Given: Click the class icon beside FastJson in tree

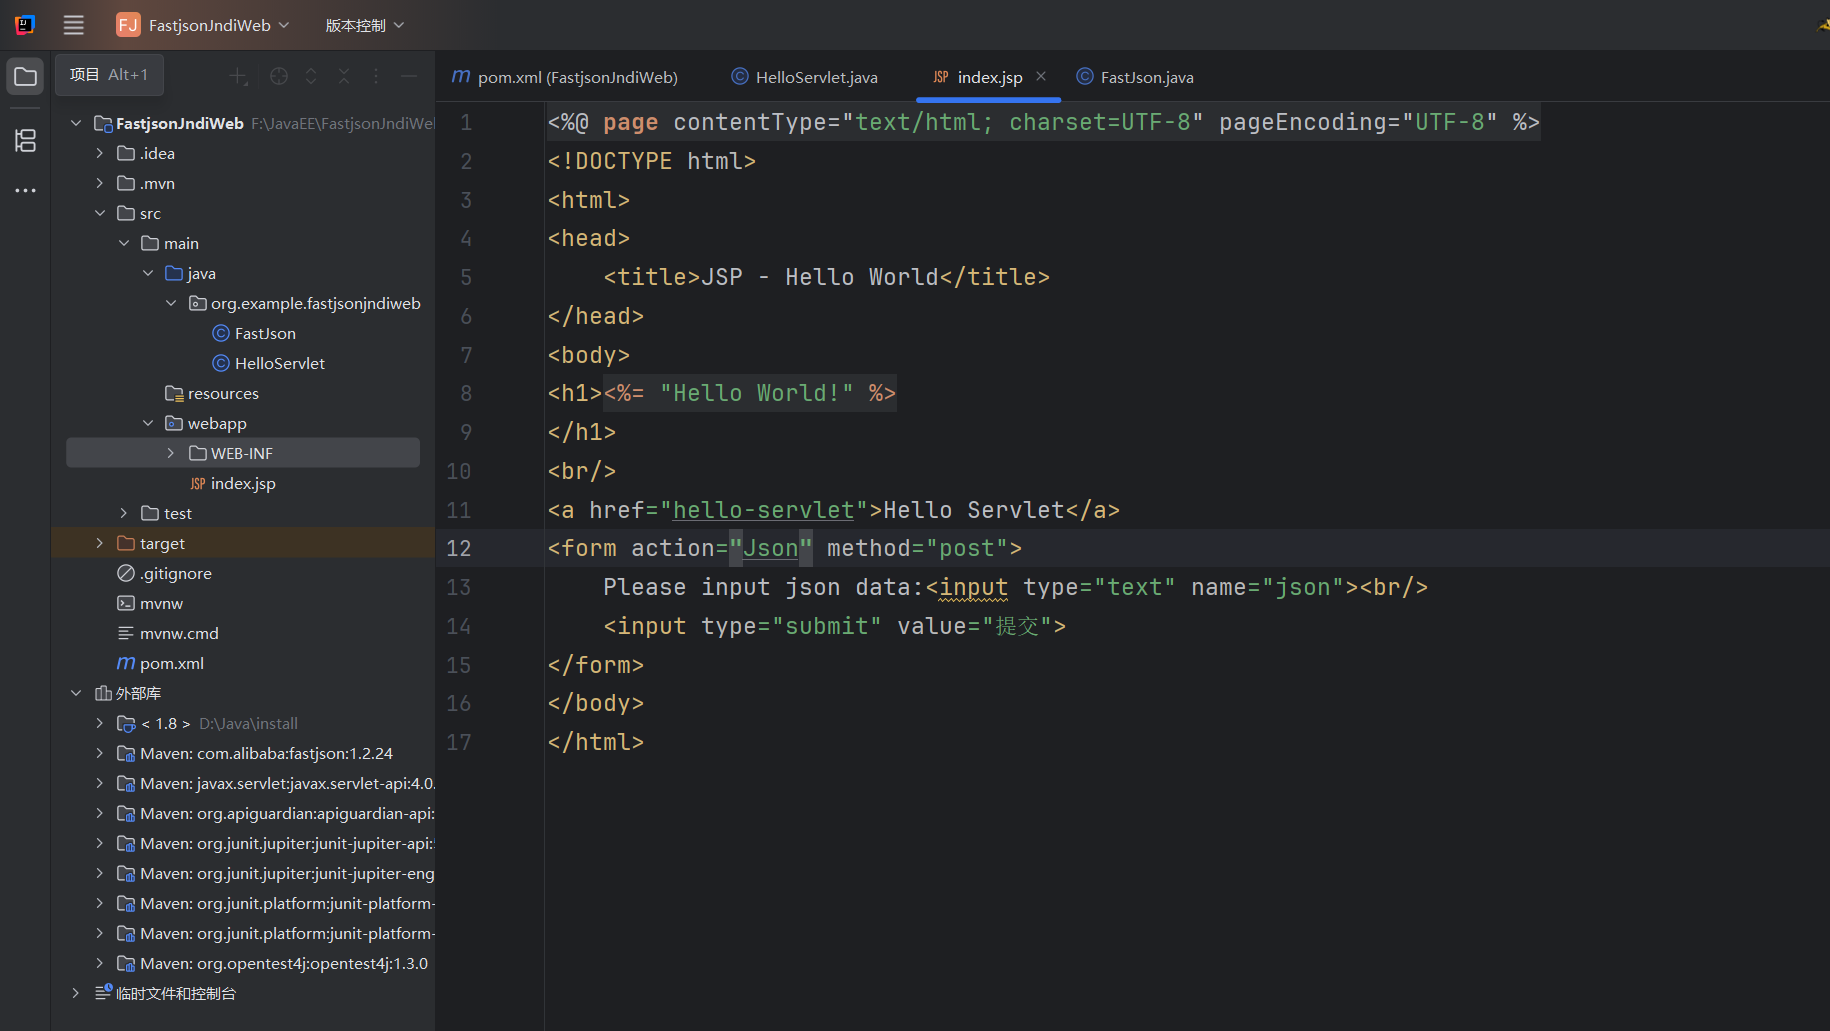Looking at the screenshot, I should click(x=221, y=333).
